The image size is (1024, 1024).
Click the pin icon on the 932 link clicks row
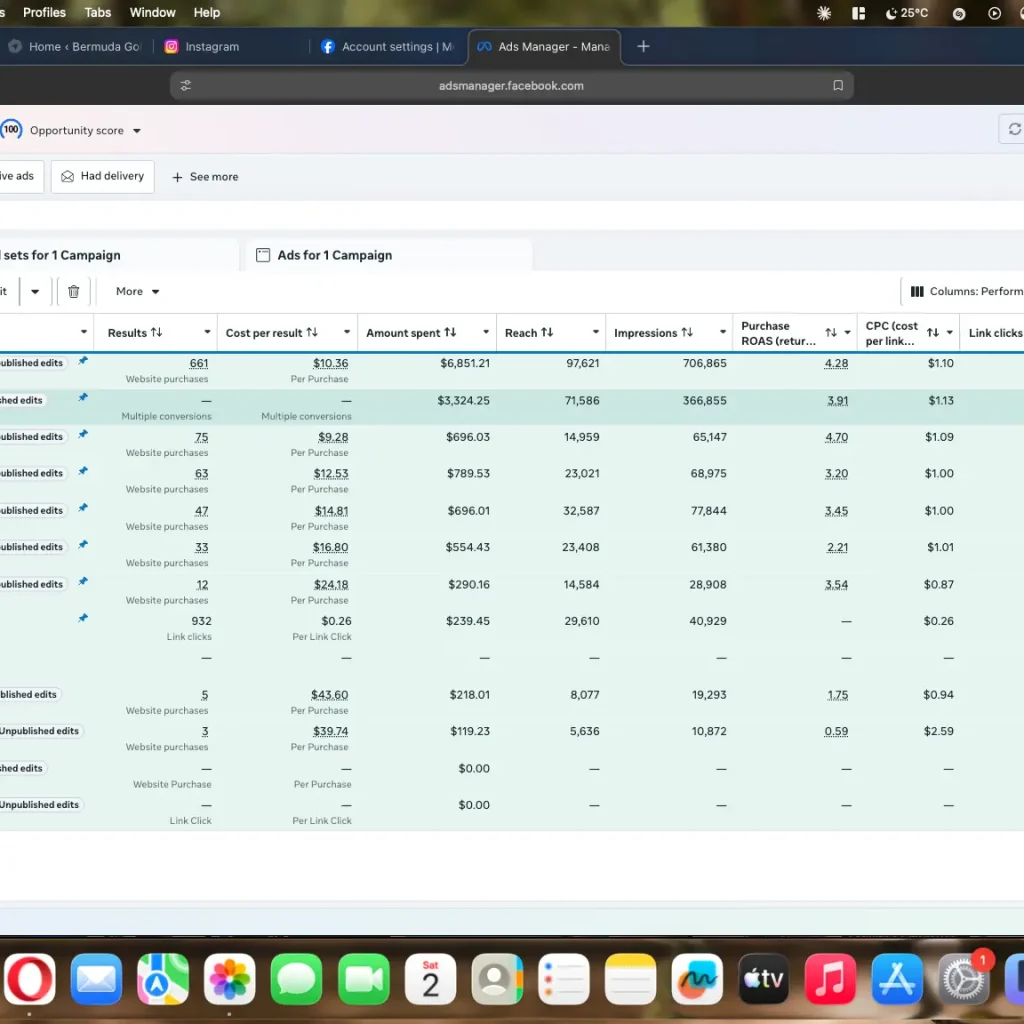pos(83,618)
